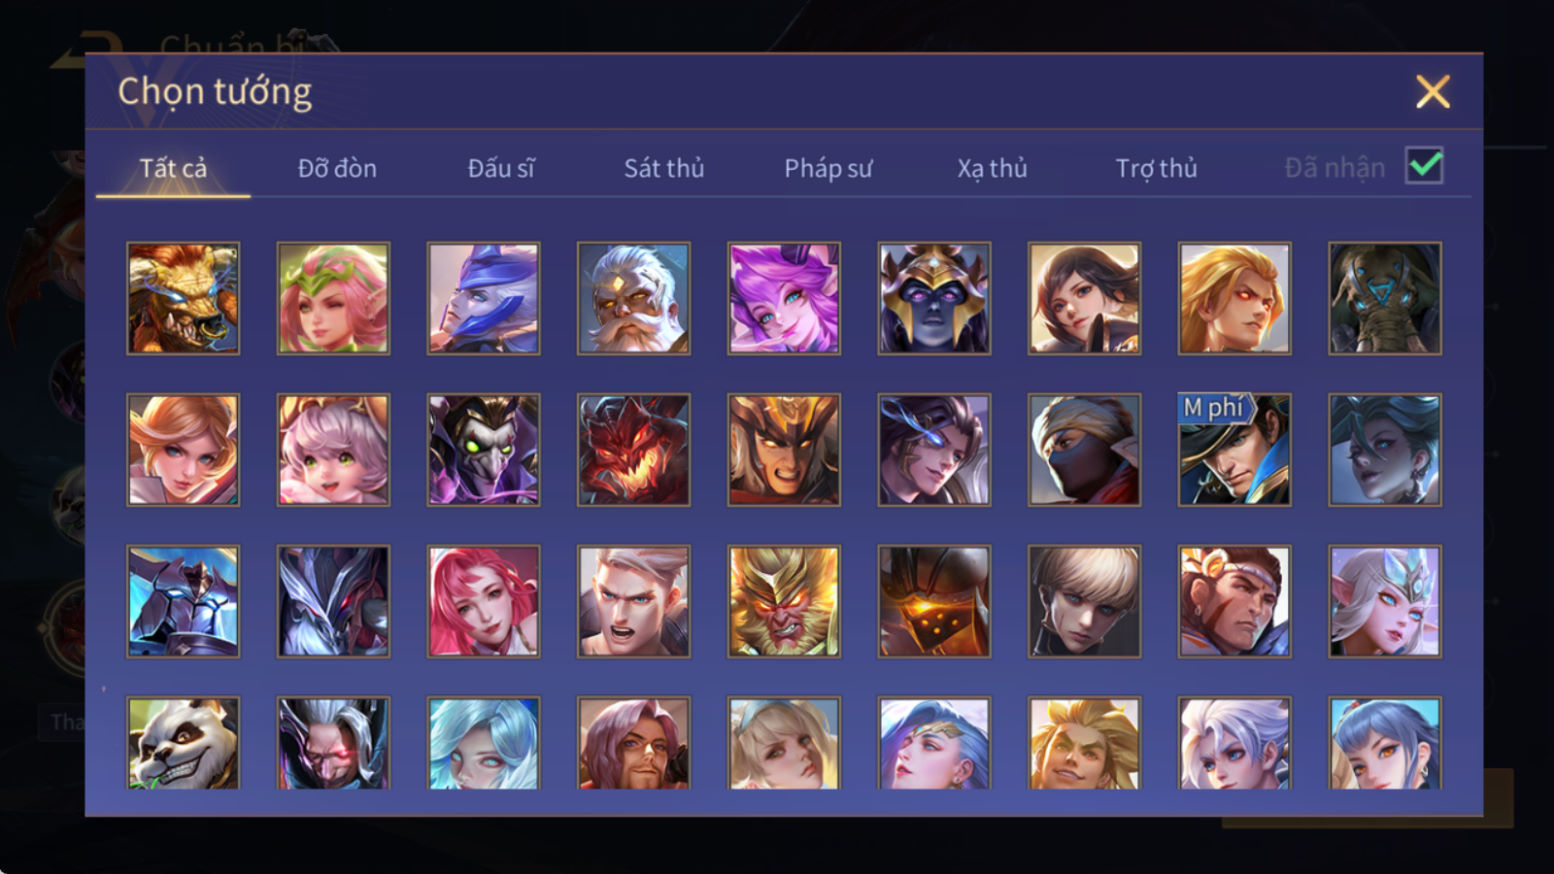Select the panda hero portrait
Screen dimensions: 1554x874
pos(183,743)
